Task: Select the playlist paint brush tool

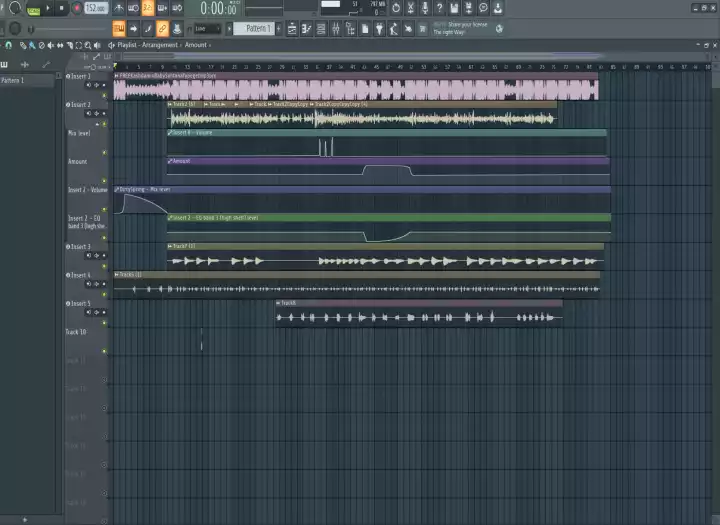Action: [32, 45]
